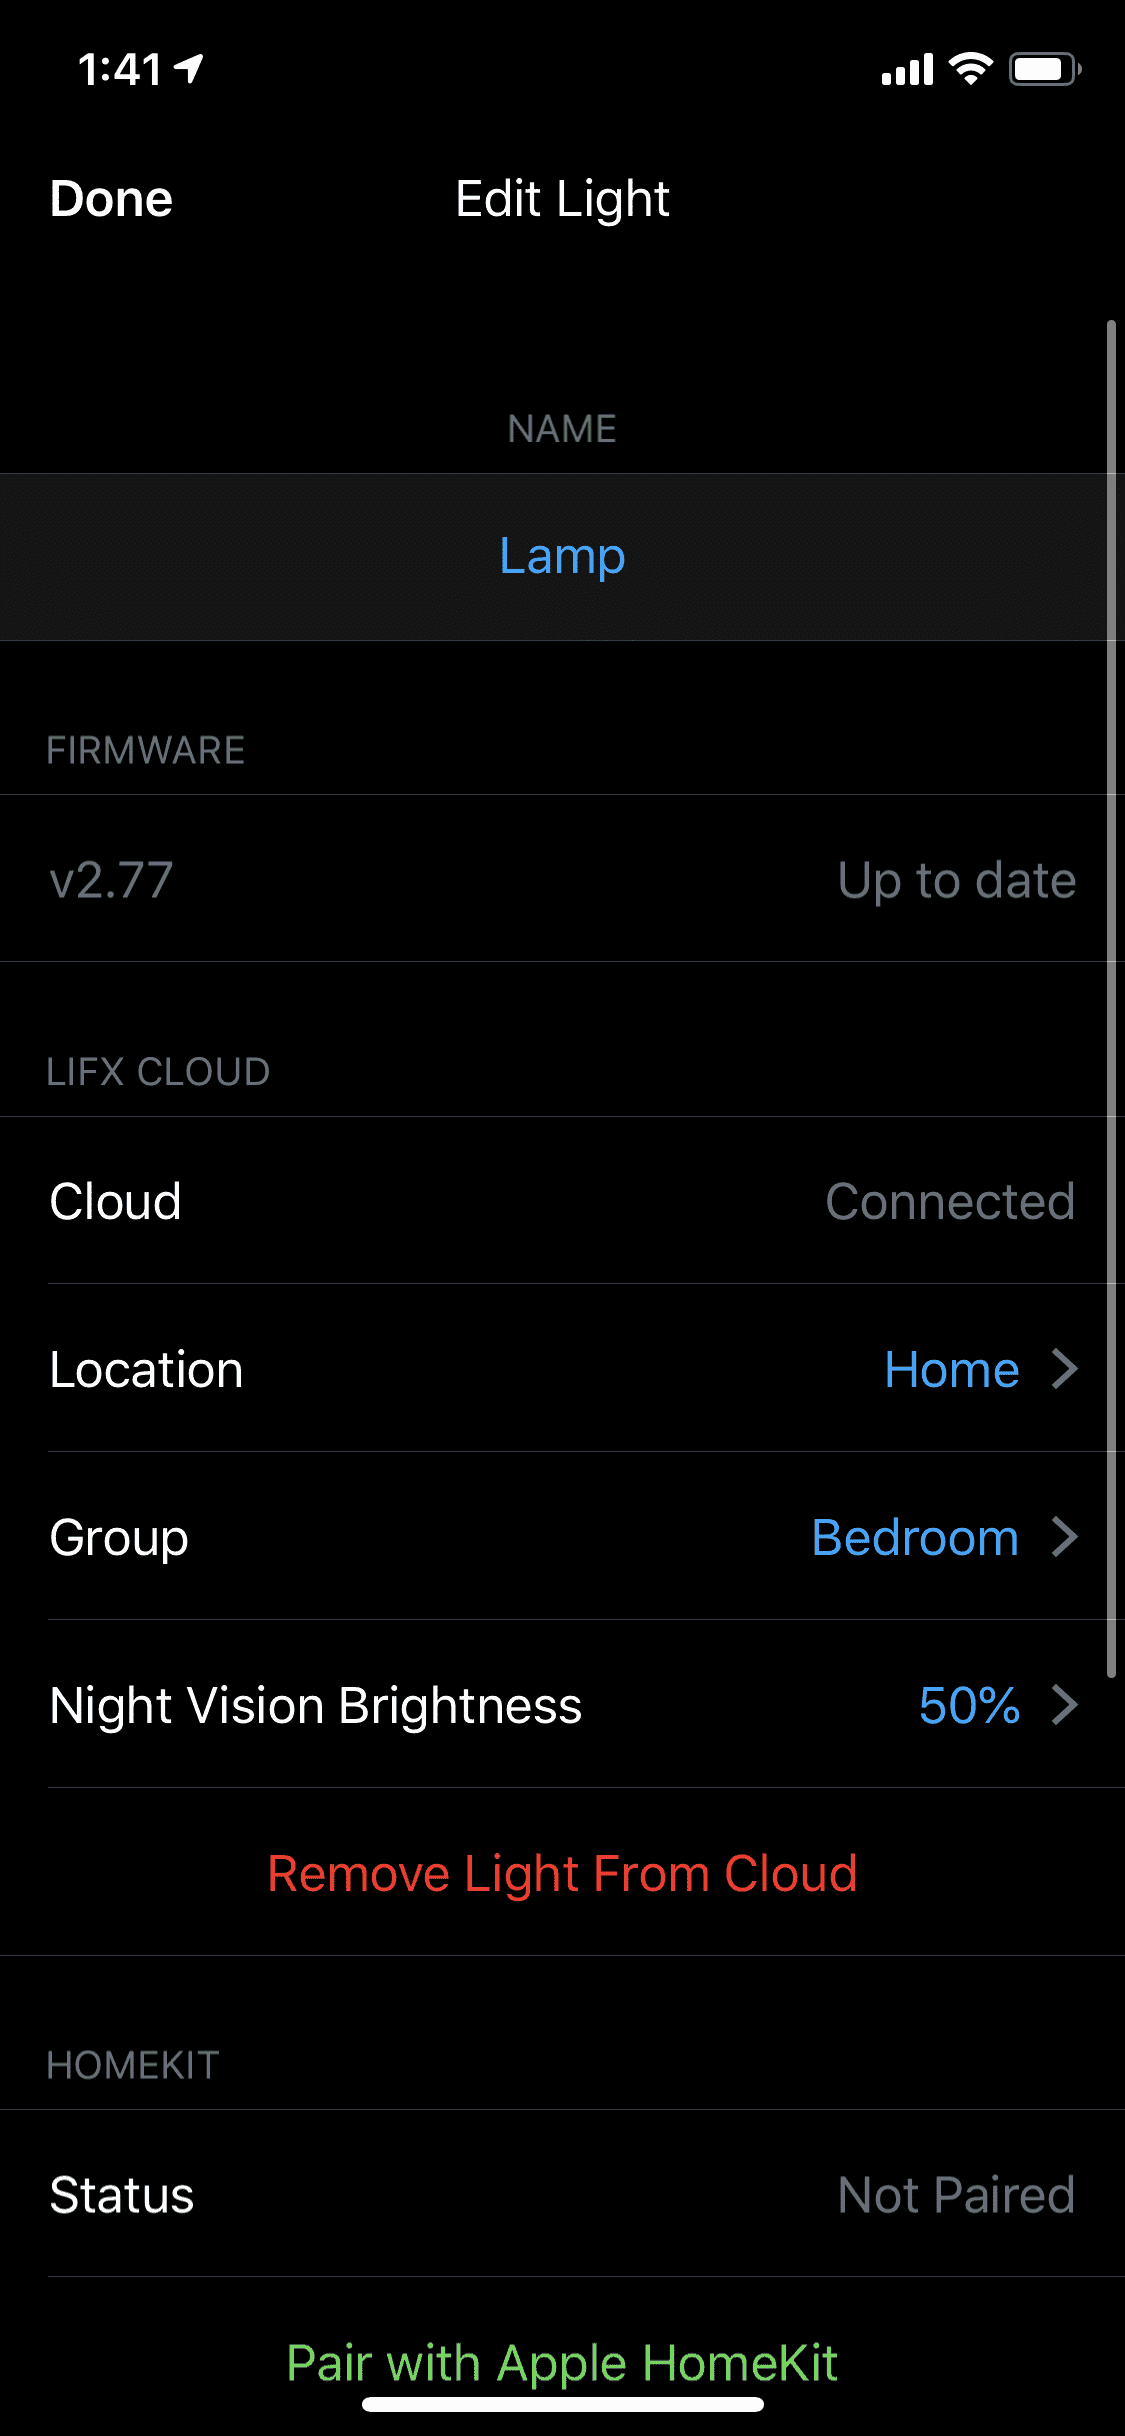Tap the firmware v2.77 row

pos(562,880)
